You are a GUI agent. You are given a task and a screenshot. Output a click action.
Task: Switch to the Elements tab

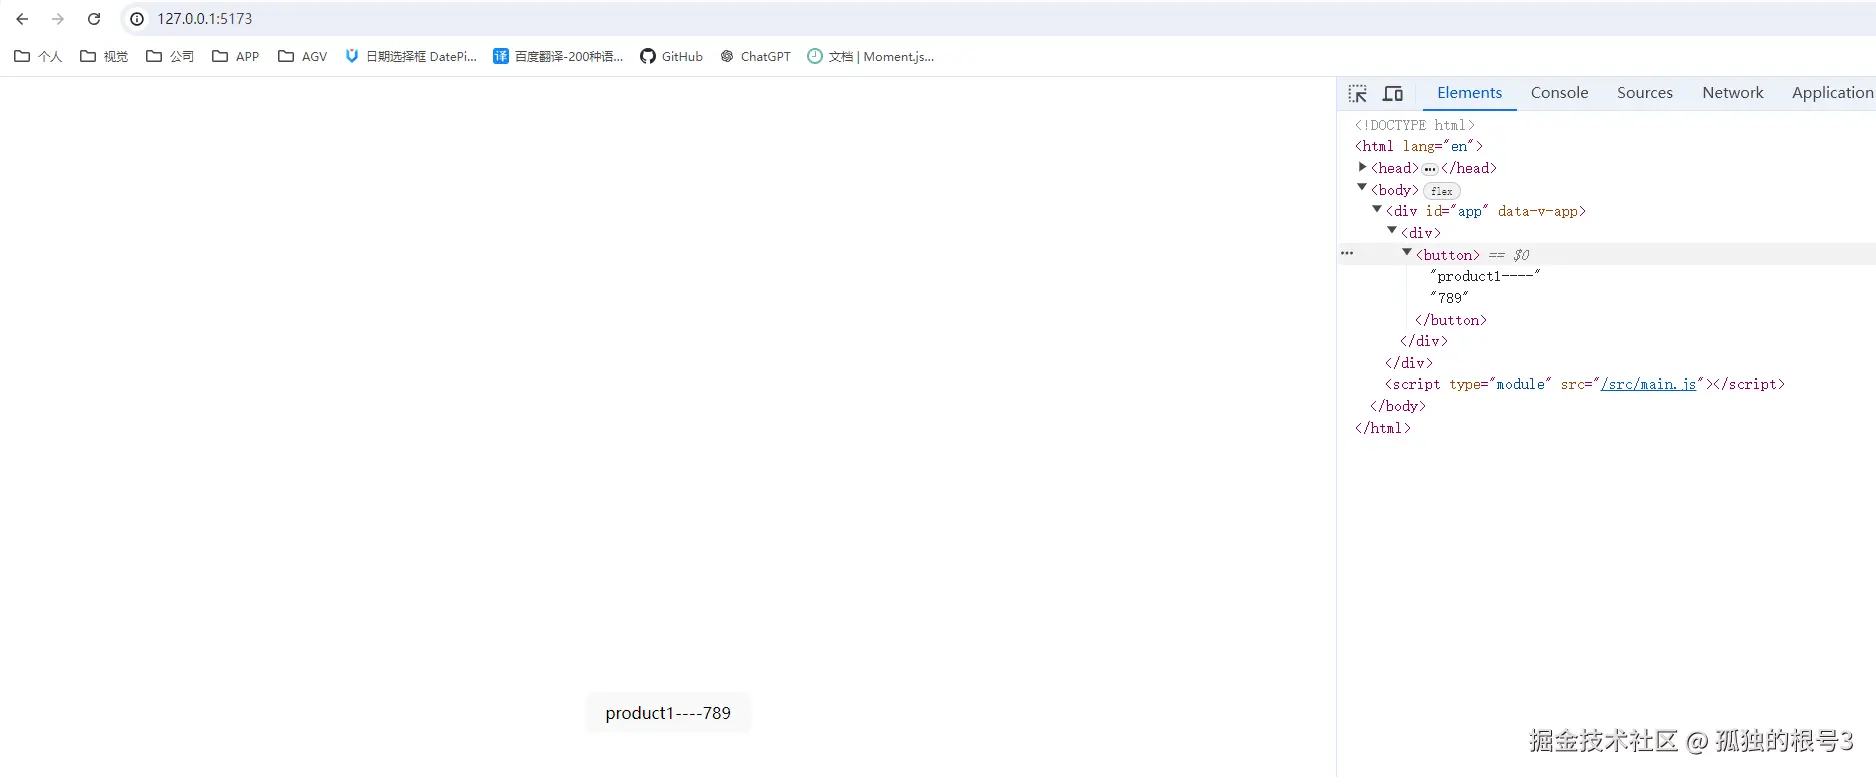pyautogui.click(x=1469, y=93)
